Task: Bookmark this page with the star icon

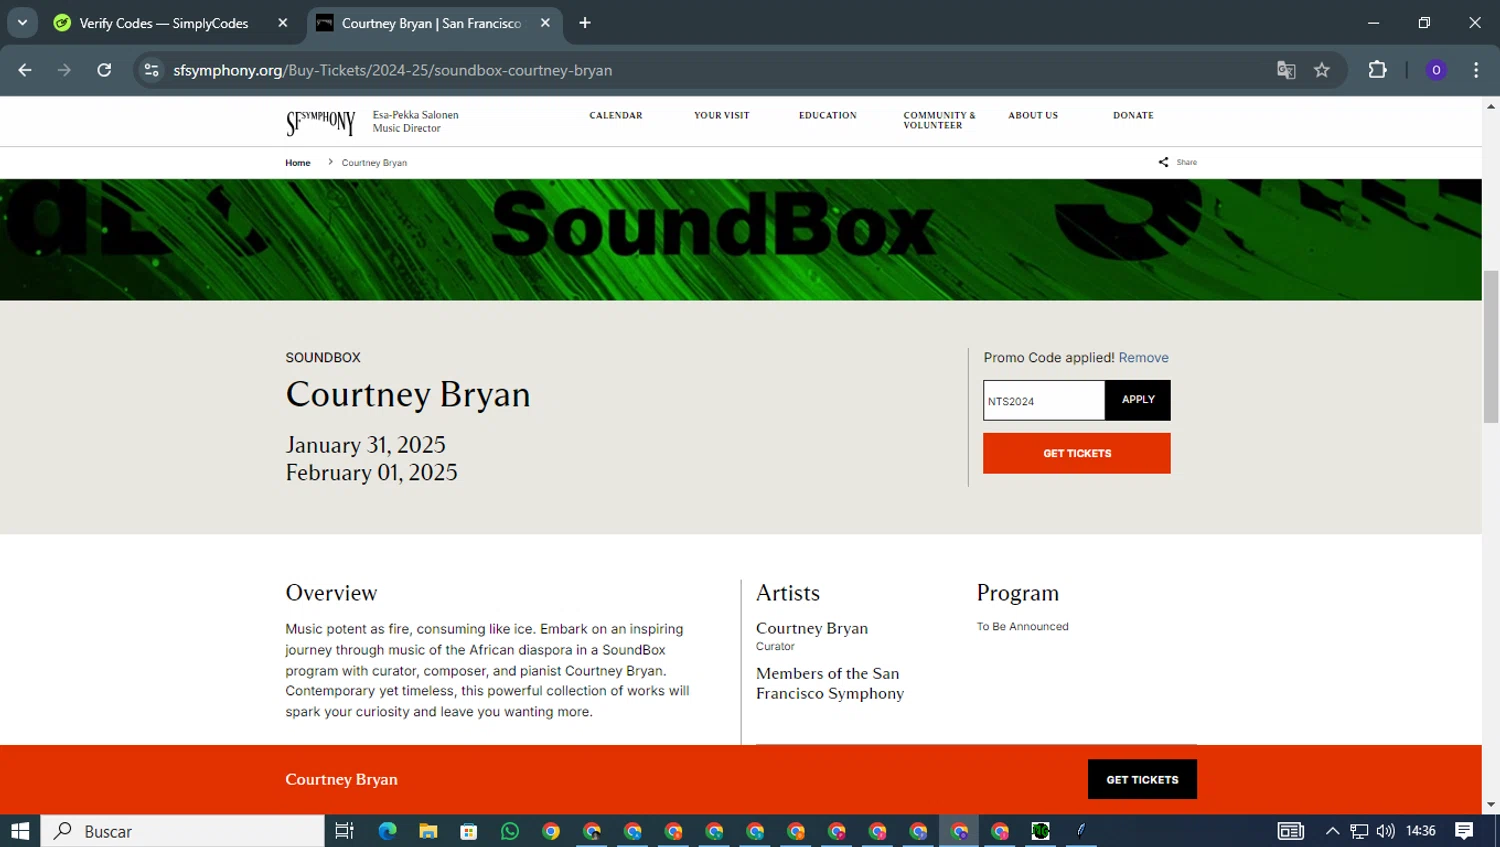Action: click(1322, 70)
